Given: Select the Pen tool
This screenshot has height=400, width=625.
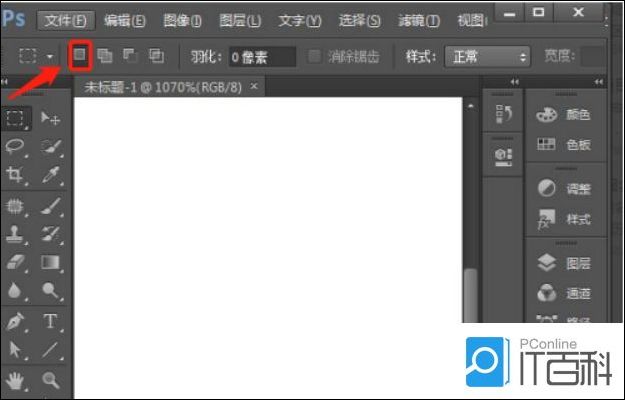Looking at the screenshot, I should pos(15,321).
